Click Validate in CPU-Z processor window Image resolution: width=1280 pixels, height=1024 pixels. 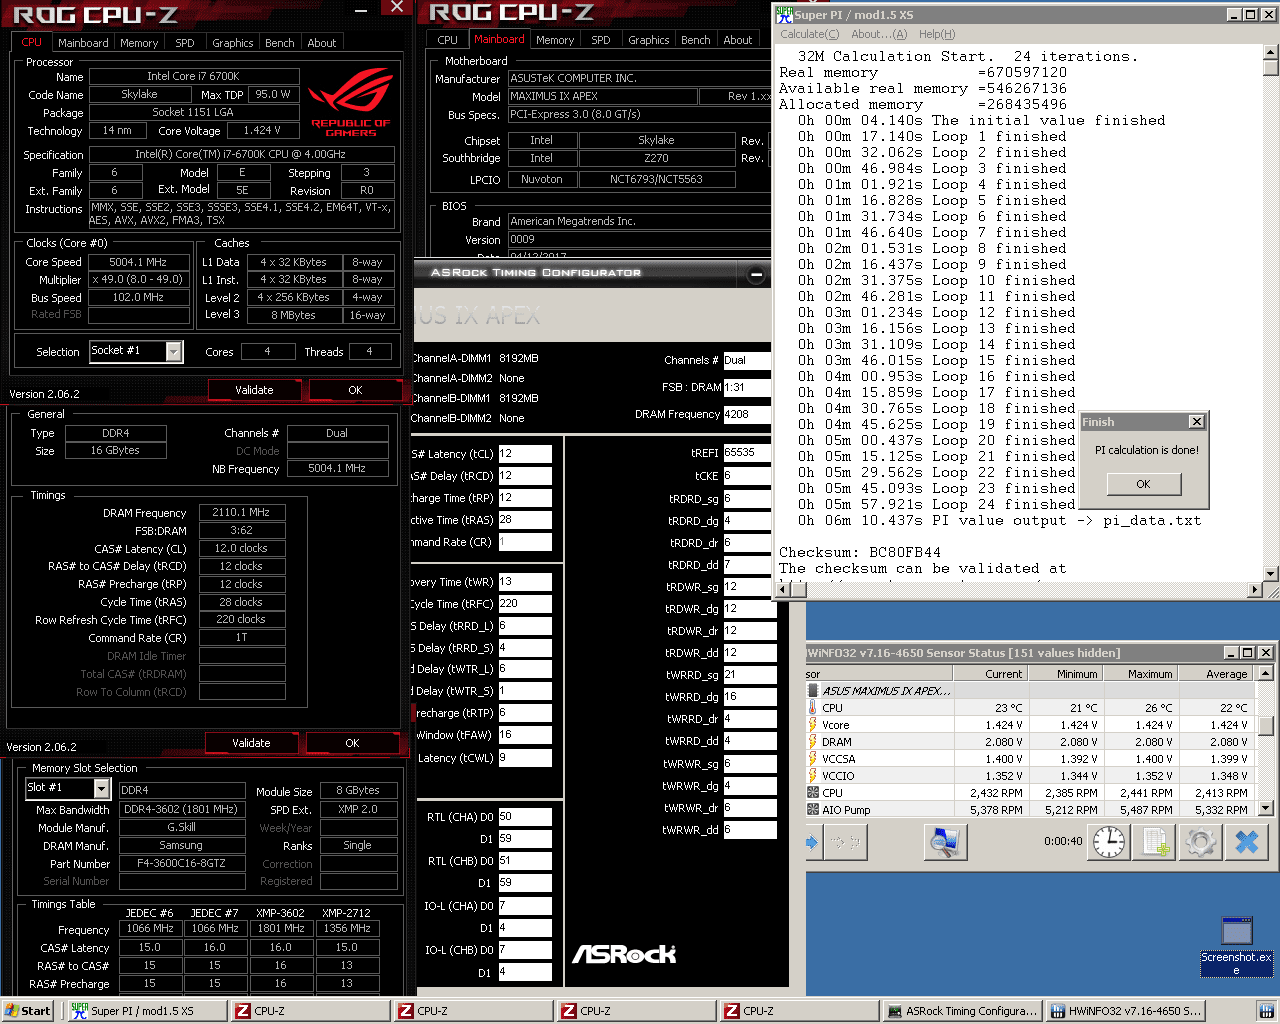pos(254,390)
